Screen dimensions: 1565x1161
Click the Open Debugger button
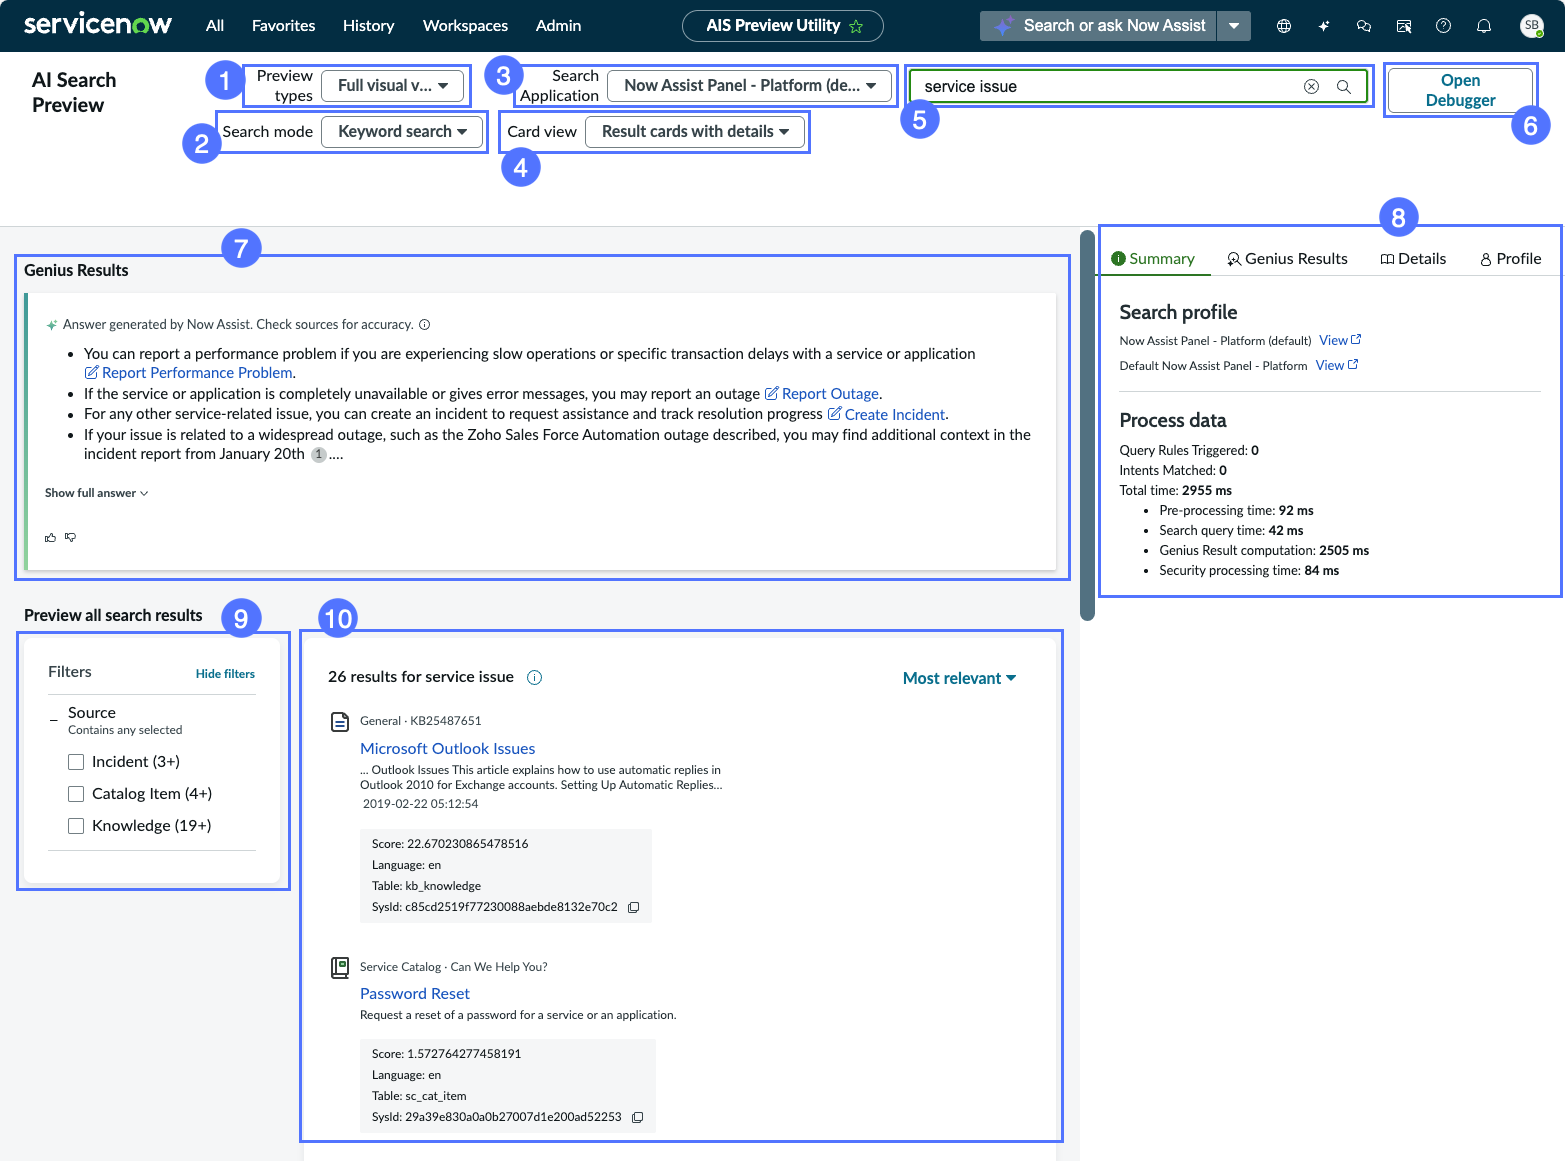(1460, 90)
